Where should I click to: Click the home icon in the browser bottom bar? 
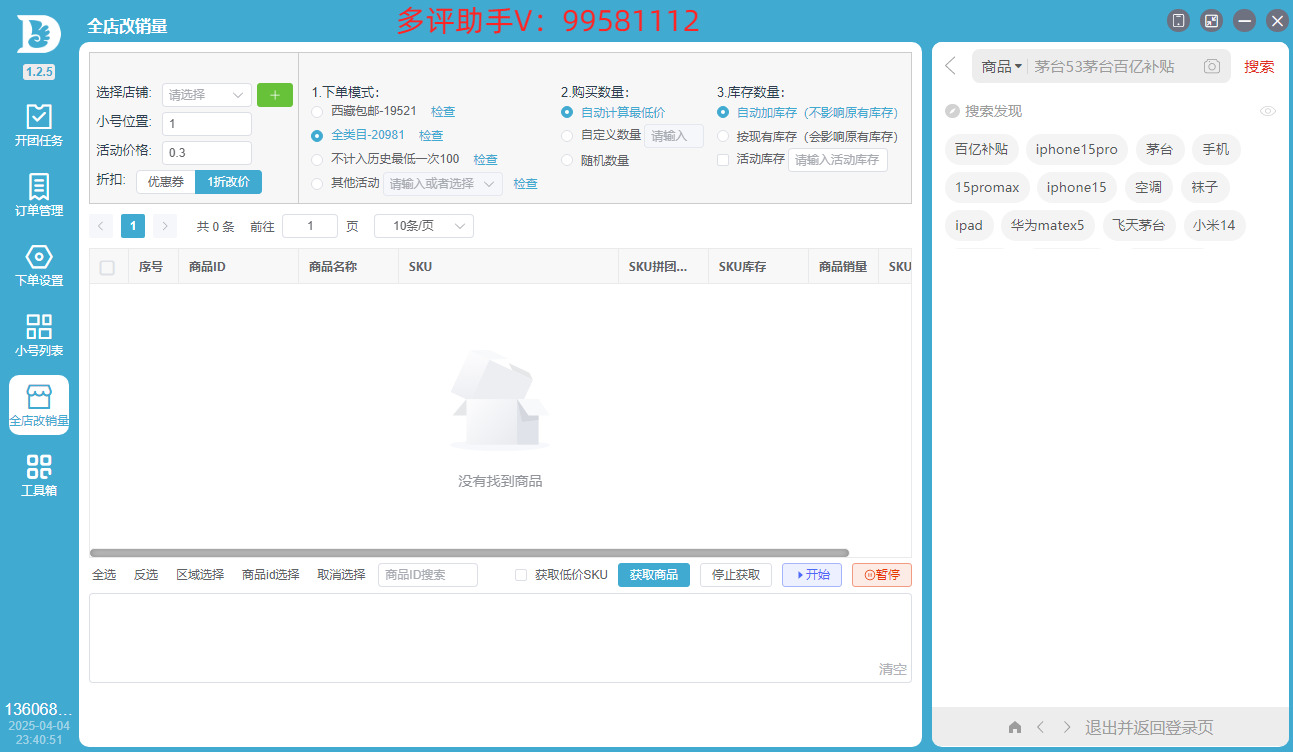1015,727
